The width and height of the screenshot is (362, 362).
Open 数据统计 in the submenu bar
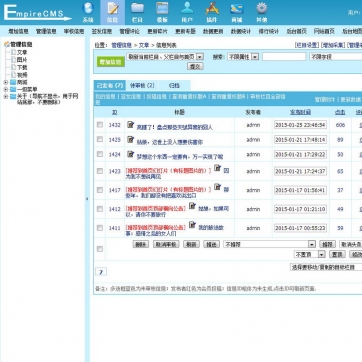point(241,31)
